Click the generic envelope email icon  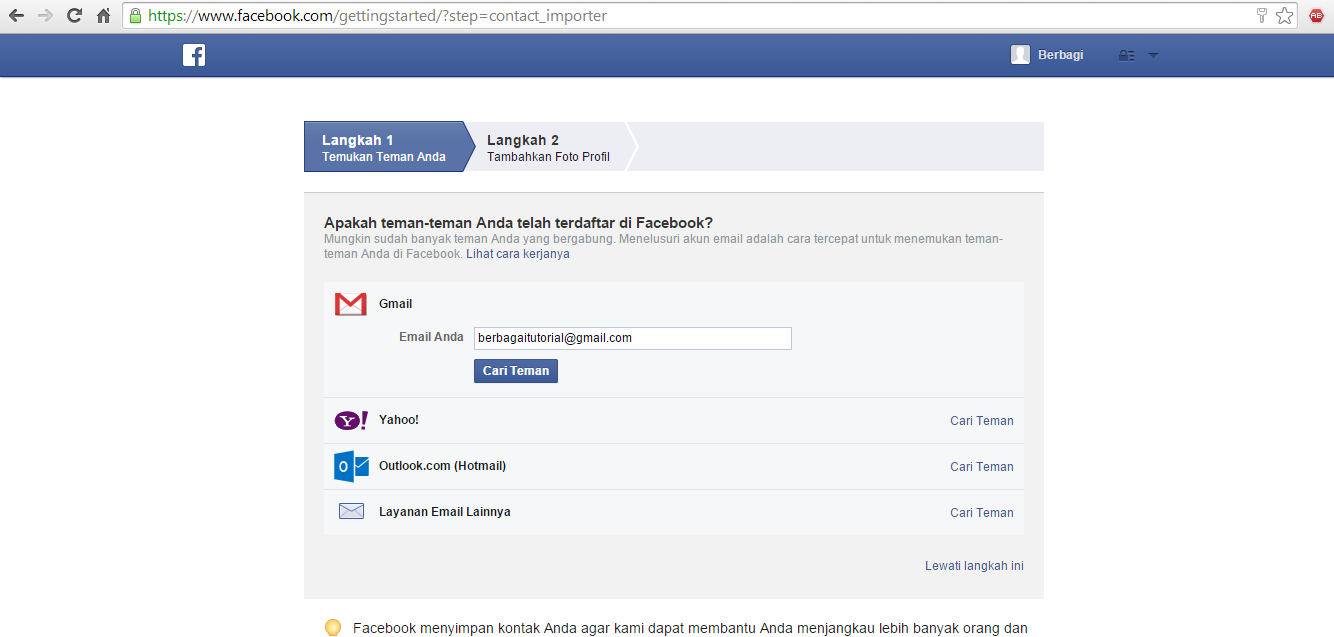pos(351,511)
